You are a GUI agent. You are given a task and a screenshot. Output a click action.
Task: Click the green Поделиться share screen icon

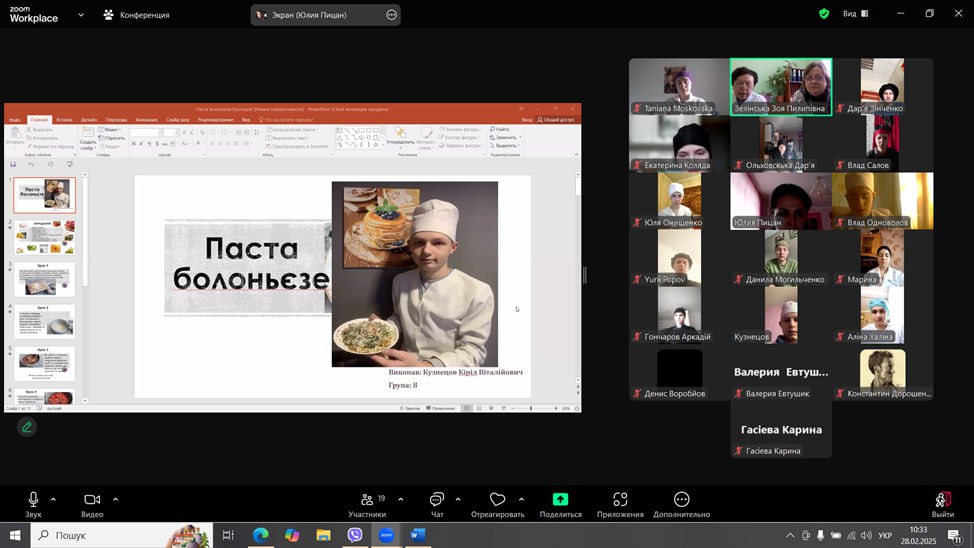coord(560,500)
